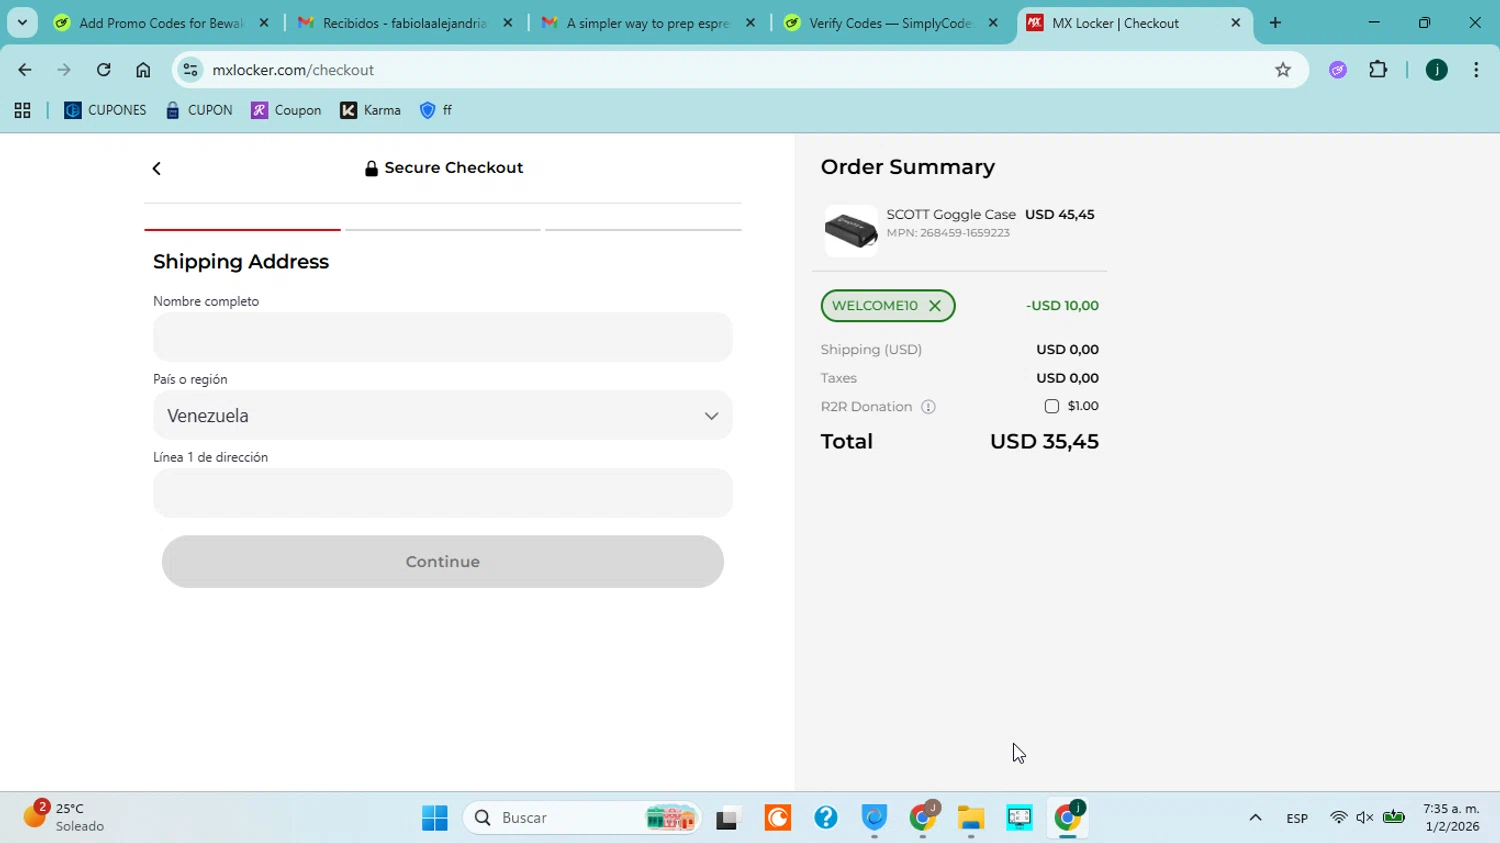
Task: Open the SCOTT Goggle Case thumbnail
Action: click(851, 231)
